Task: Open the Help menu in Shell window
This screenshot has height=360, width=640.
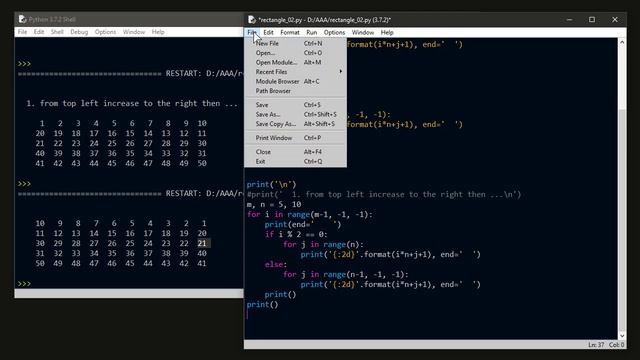Action: tap(158, 32)
